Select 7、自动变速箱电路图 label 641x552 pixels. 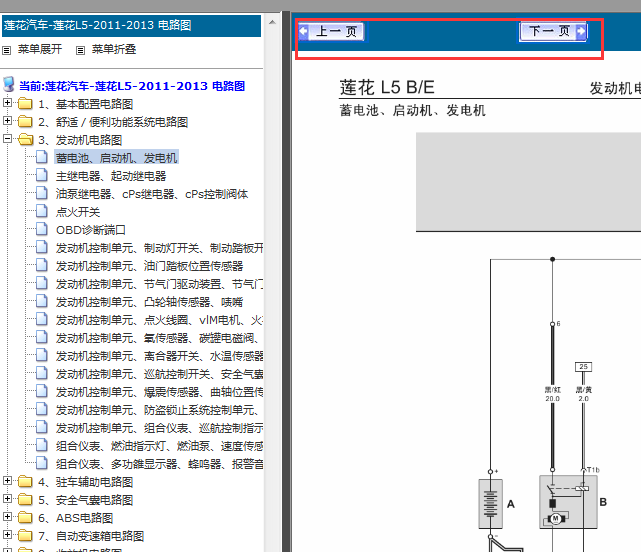pyautogui.click(x=91, y=536)
